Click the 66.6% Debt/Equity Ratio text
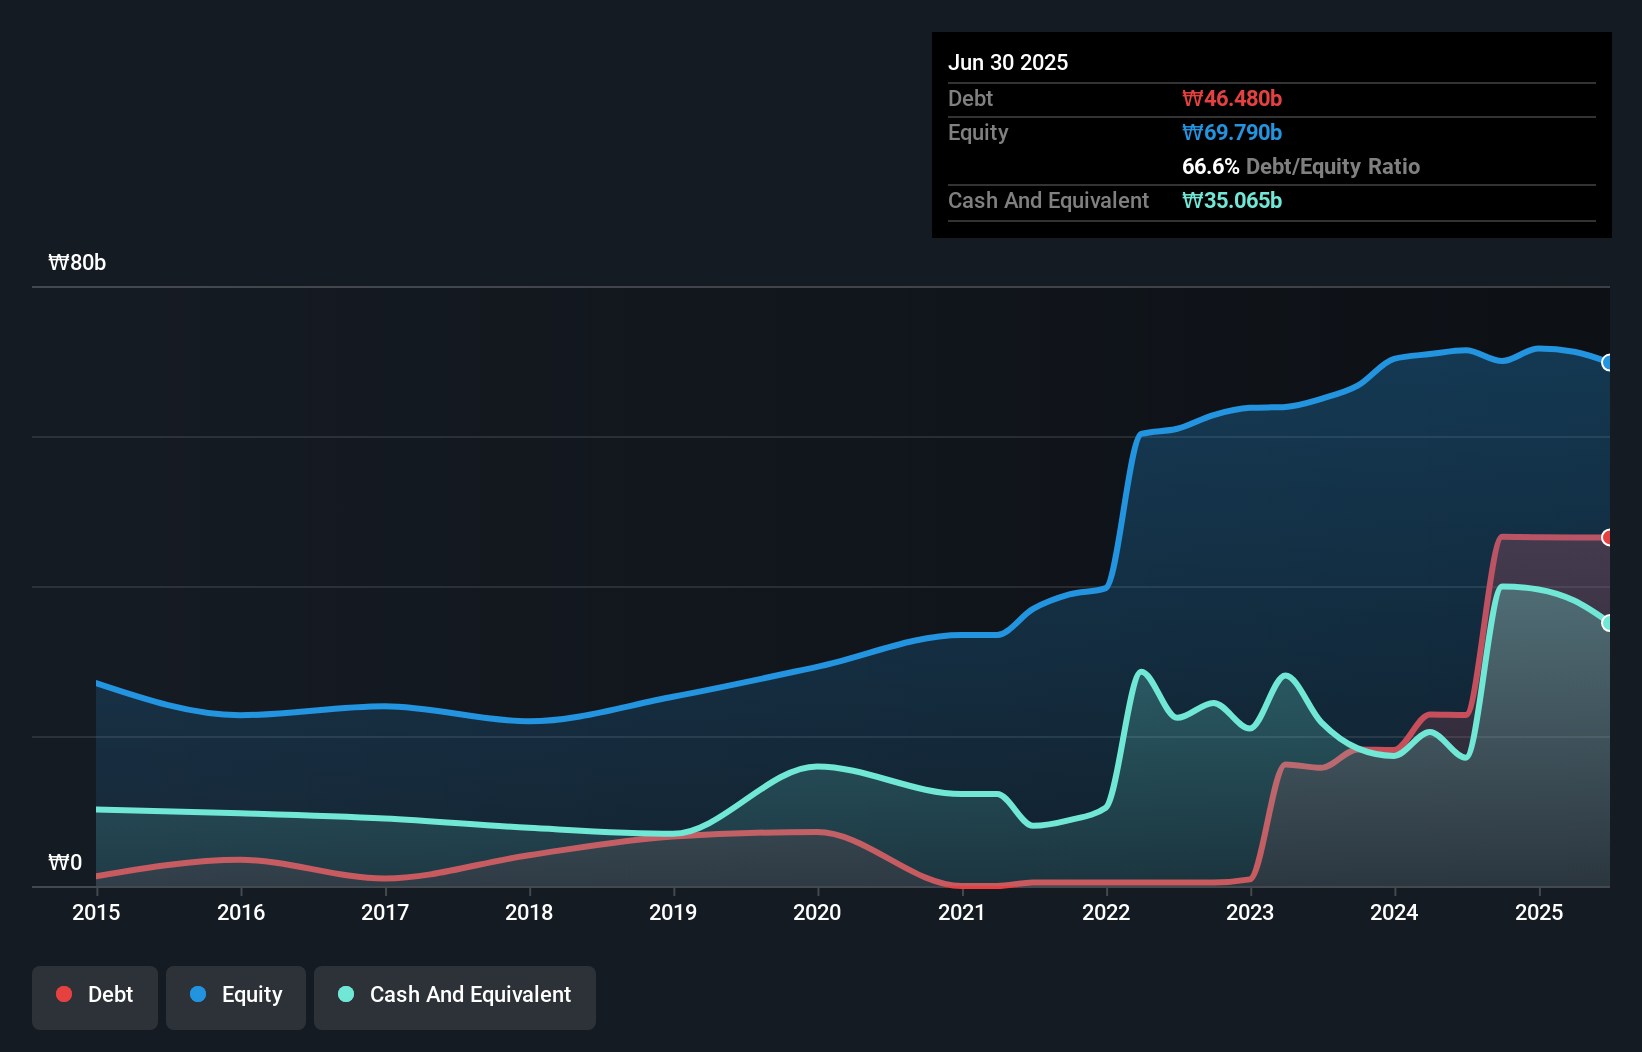Viewport: 1642px width, 1052px height. tap(1300, 166)
